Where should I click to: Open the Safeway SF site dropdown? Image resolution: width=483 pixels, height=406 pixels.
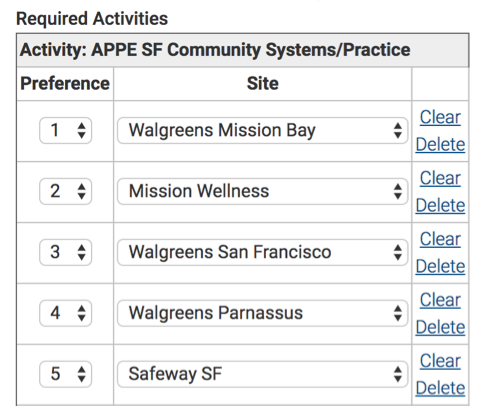tap(263, 374)
